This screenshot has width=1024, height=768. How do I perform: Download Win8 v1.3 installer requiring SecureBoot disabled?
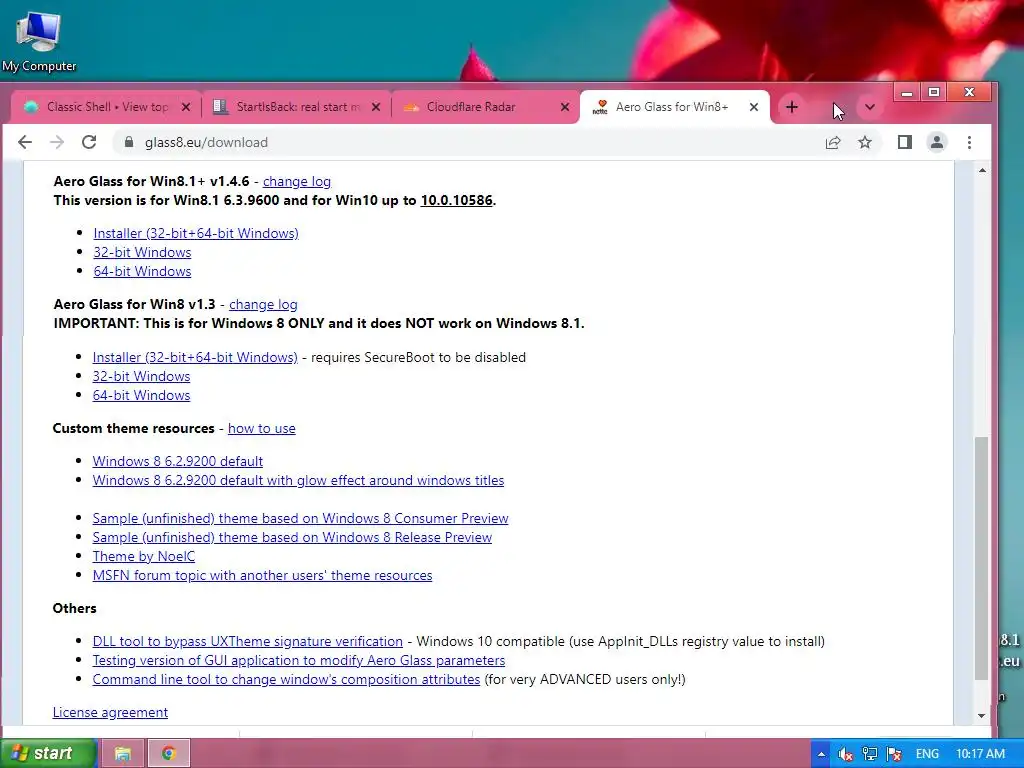pos(195,357)
